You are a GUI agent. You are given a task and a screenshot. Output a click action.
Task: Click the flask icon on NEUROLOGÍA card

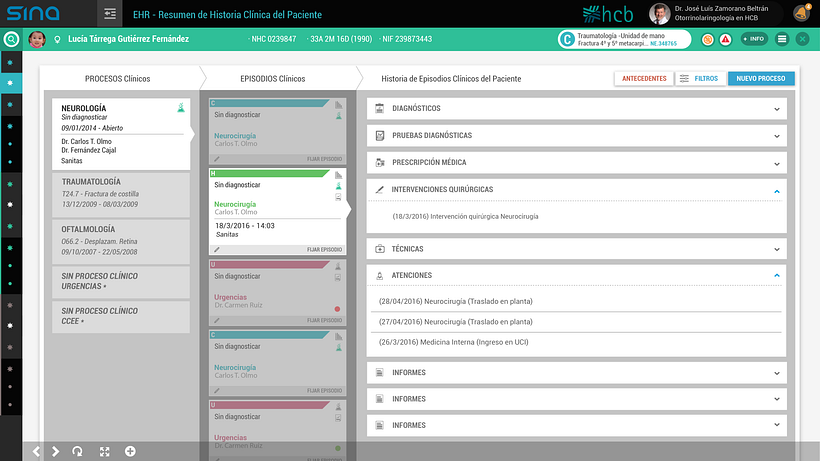click(x=181, y=108)
